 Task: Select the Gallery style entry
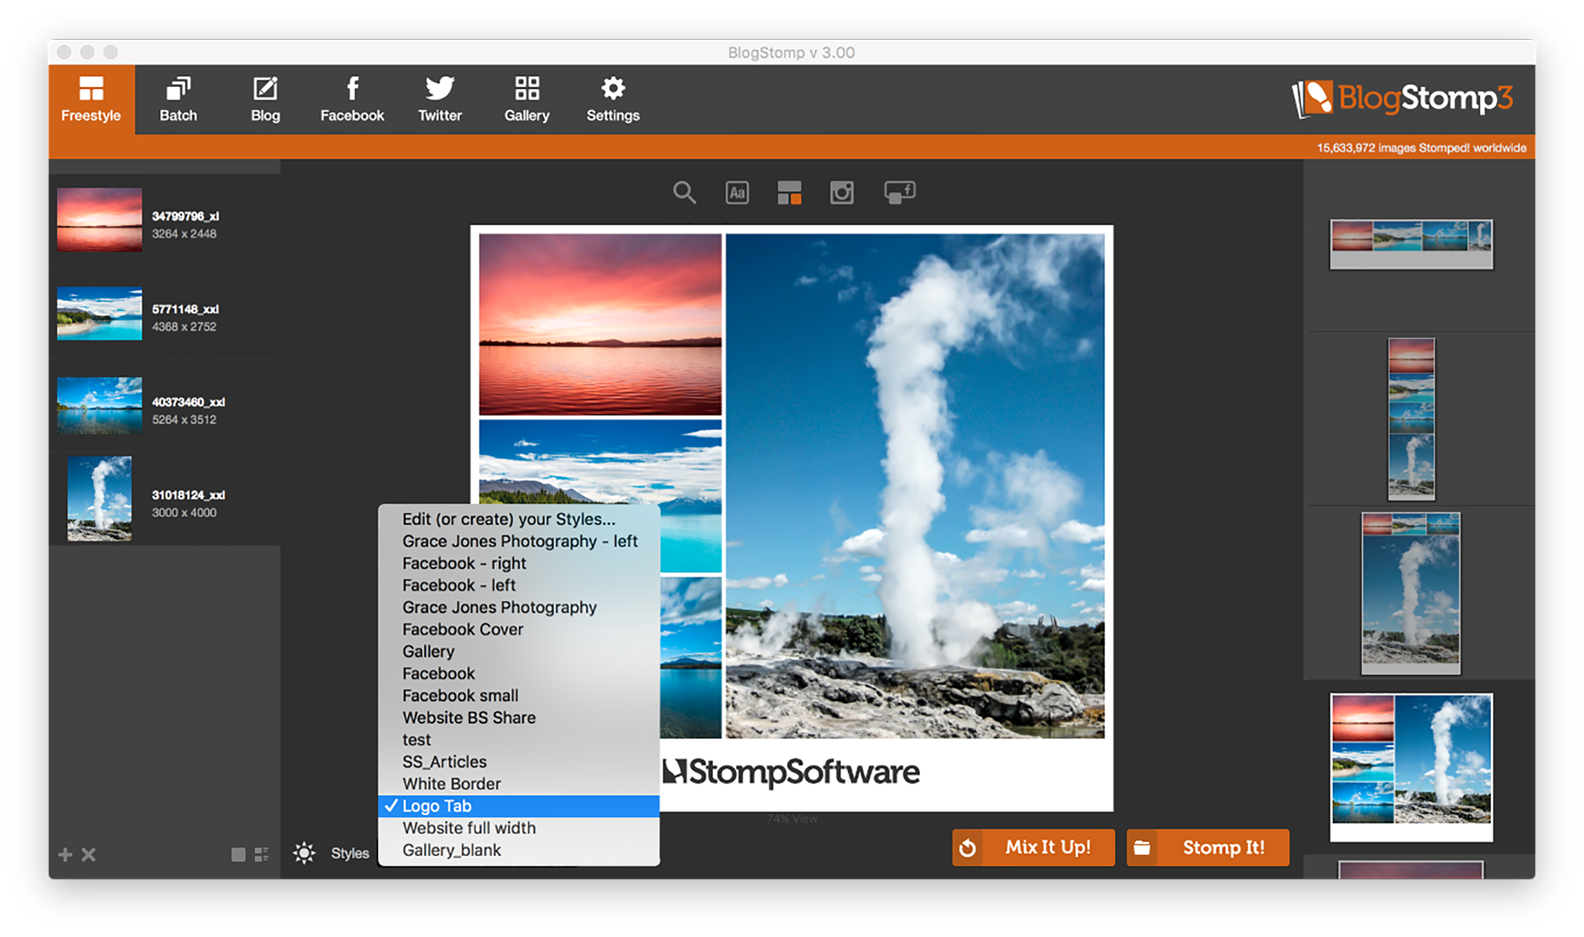[519, 651]
